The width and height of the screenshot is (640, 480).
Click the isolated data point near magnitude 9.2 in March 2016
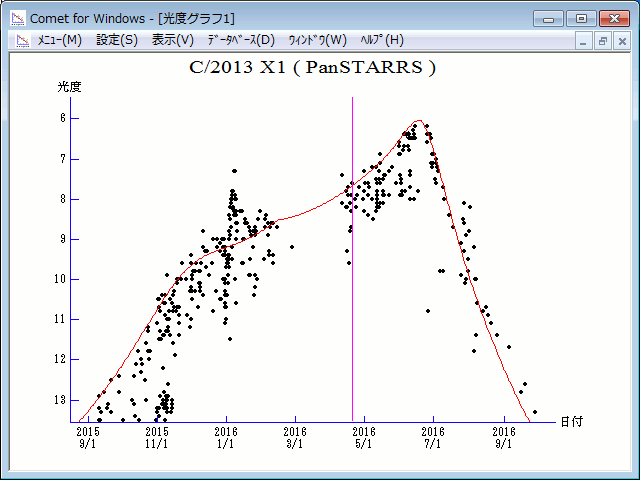tap(292, 247)
